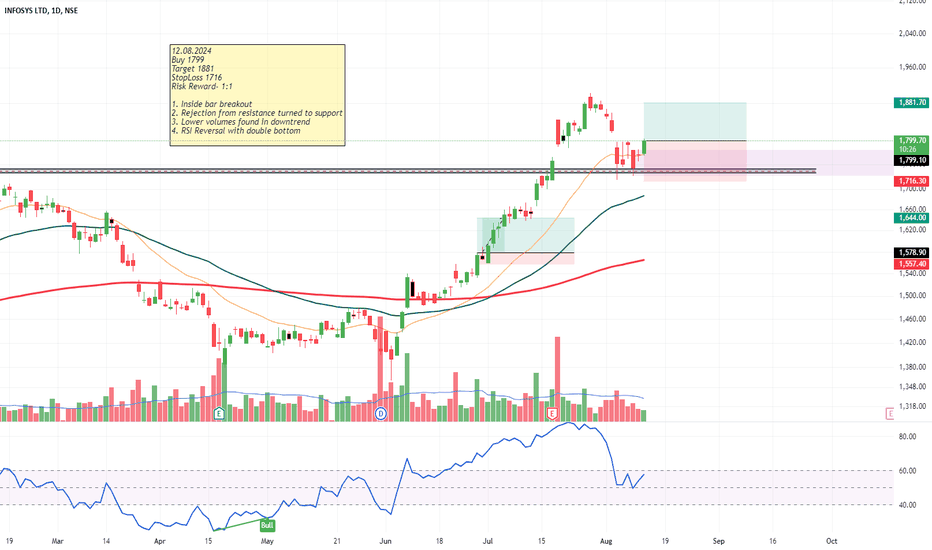Click the 'Target 1881' note line
932x550 pixels.
tap(193, 69)
